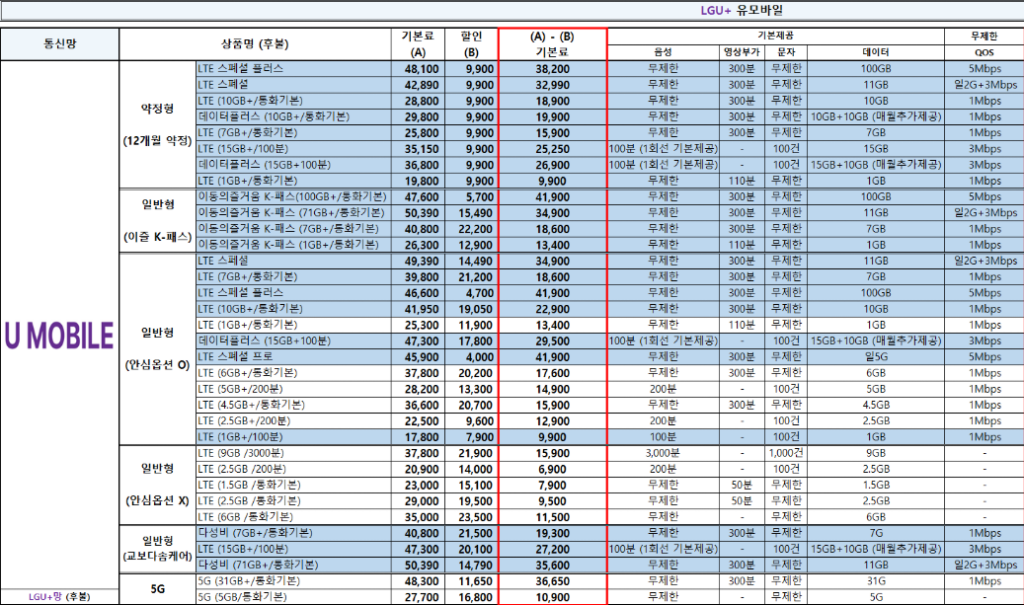Click the (A) - (B) 기본료 header

pyautogui.click(x=553, y=44)
